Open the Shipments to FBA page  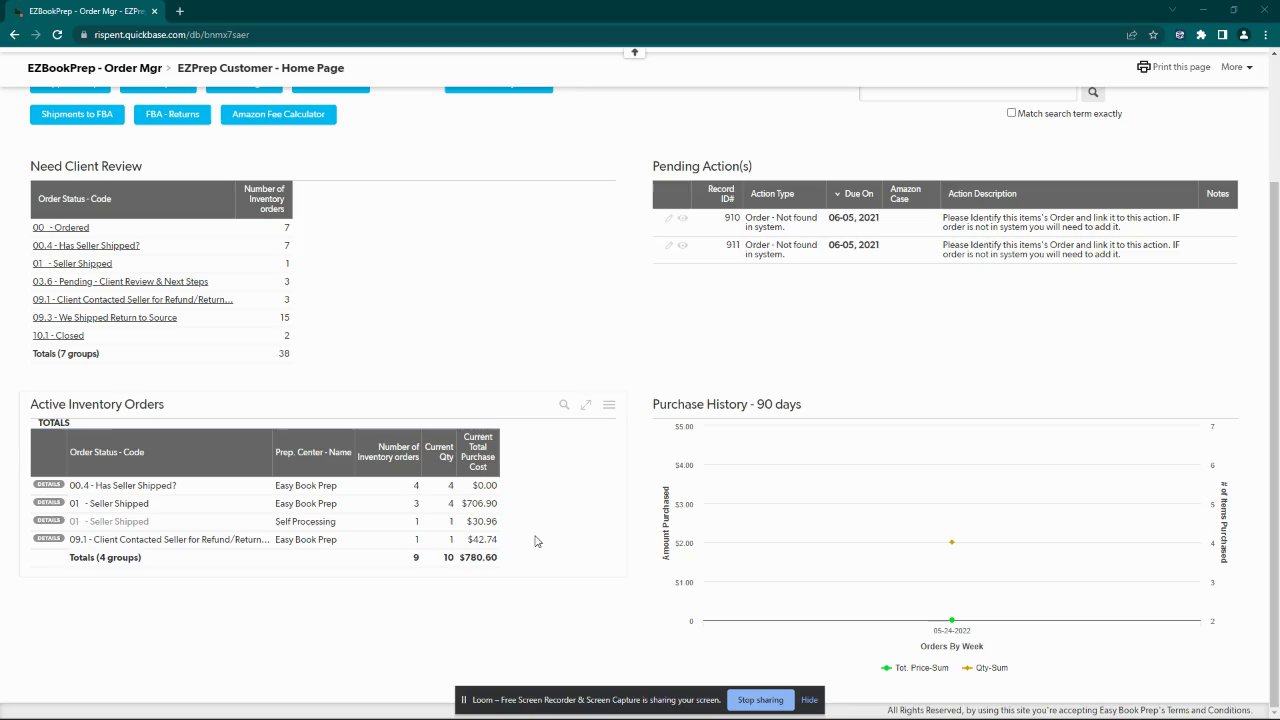click(77, 114)
